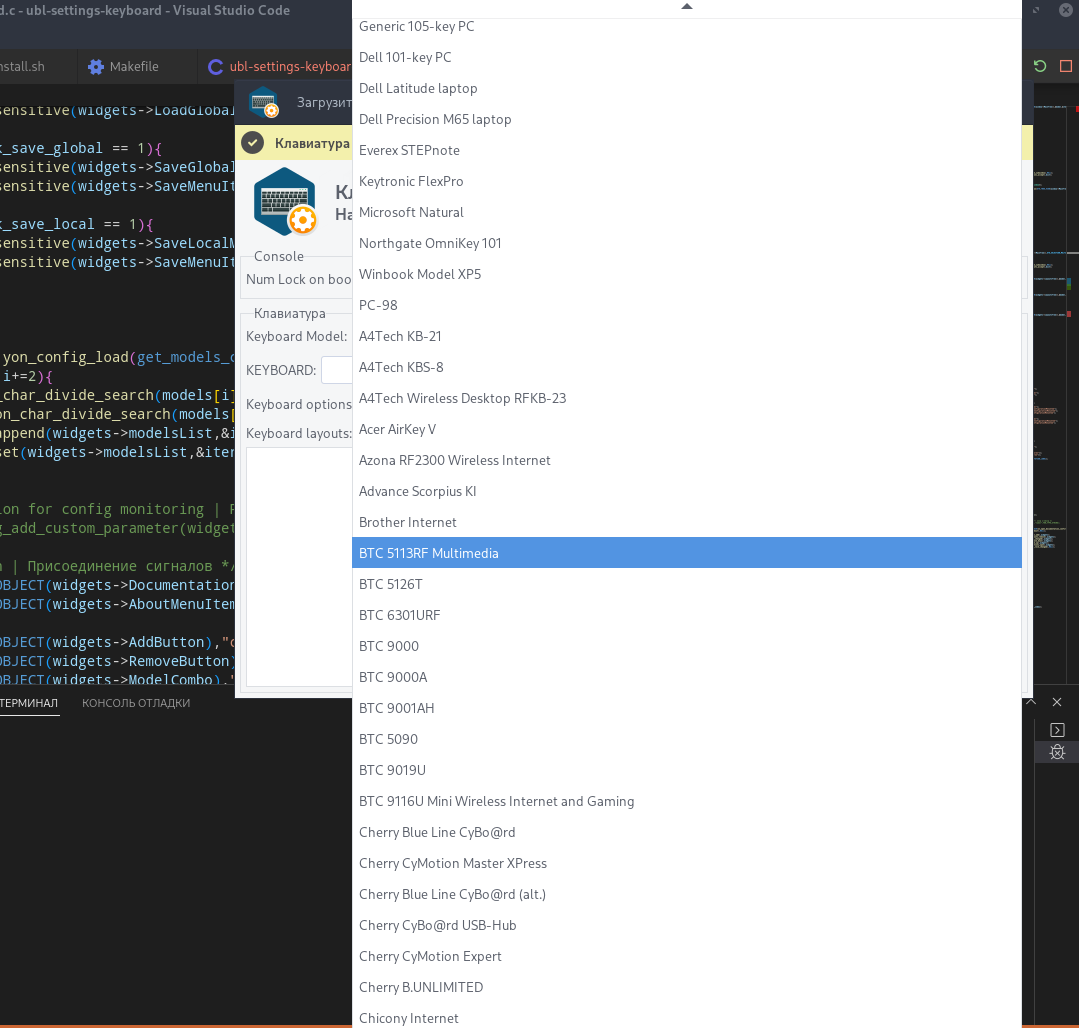The image size is (1079, 1028).
Task: Click the large keyboard application logo
Action: click(285, 202)
